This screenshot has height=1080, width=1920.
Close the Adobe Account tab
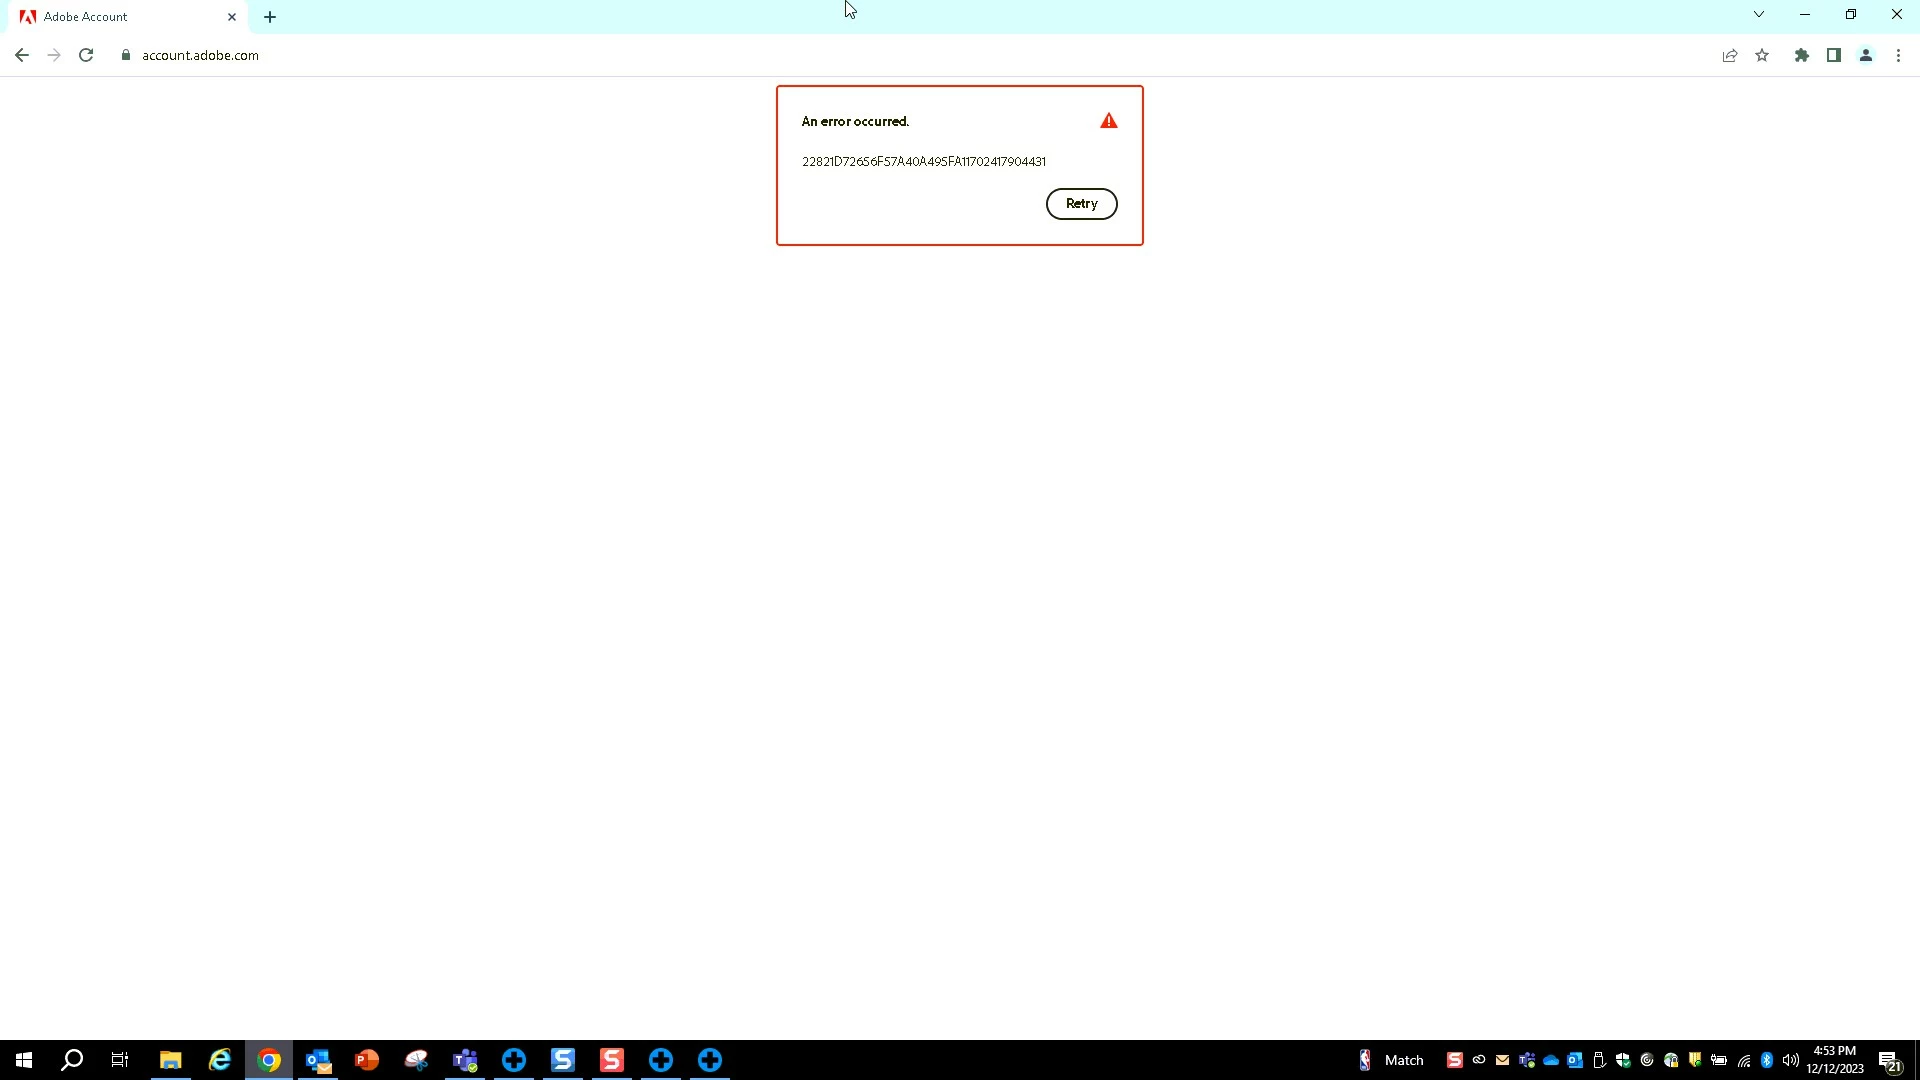pyautogui.click(x=232, y=17)
